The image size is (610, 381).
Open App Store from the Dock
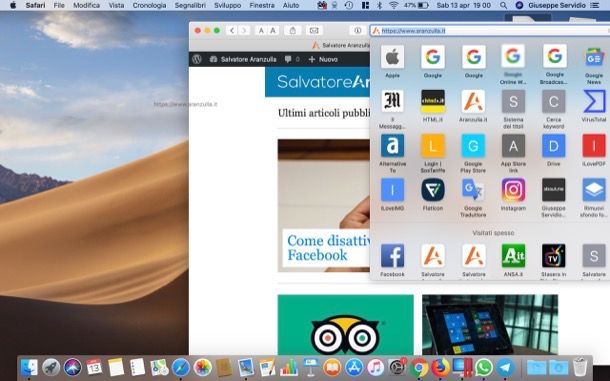[x=354, y=367]
